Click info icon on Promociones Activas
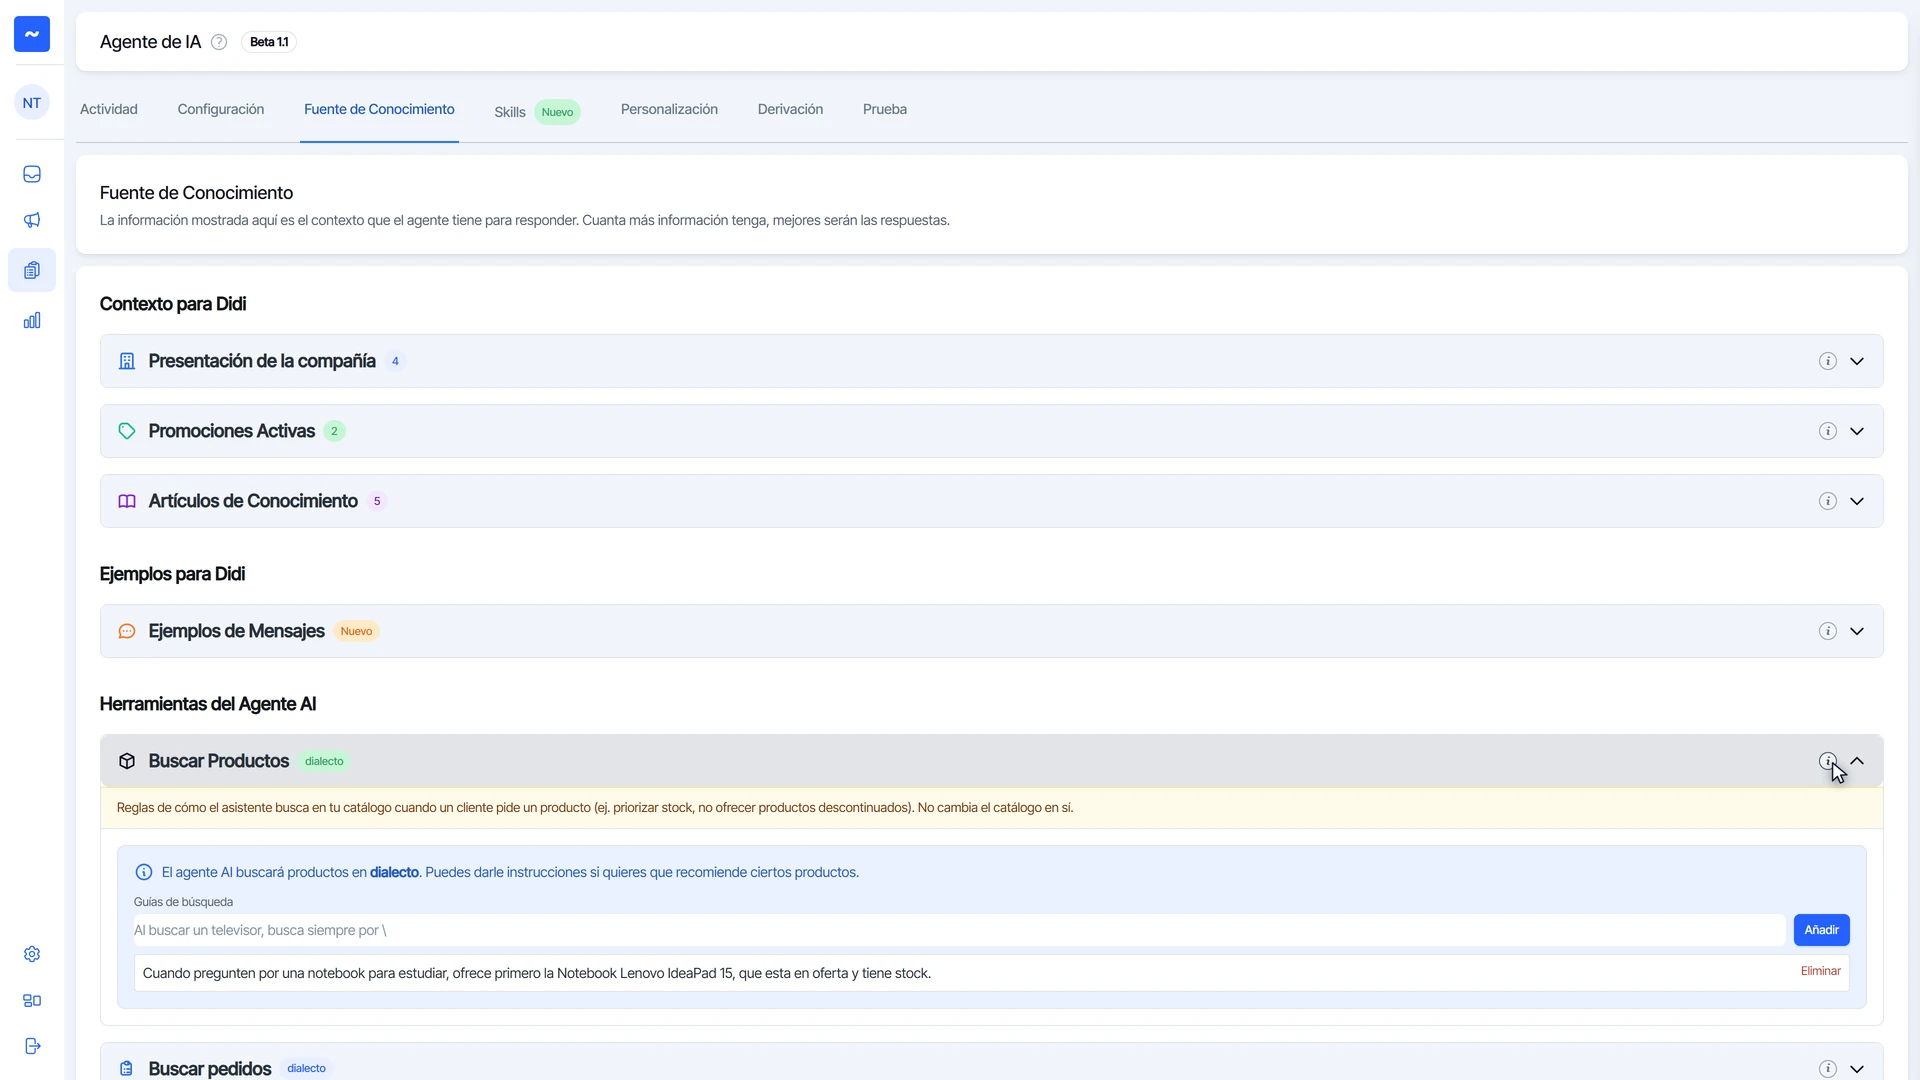1920x1080 pixels. pos(1827,431)
